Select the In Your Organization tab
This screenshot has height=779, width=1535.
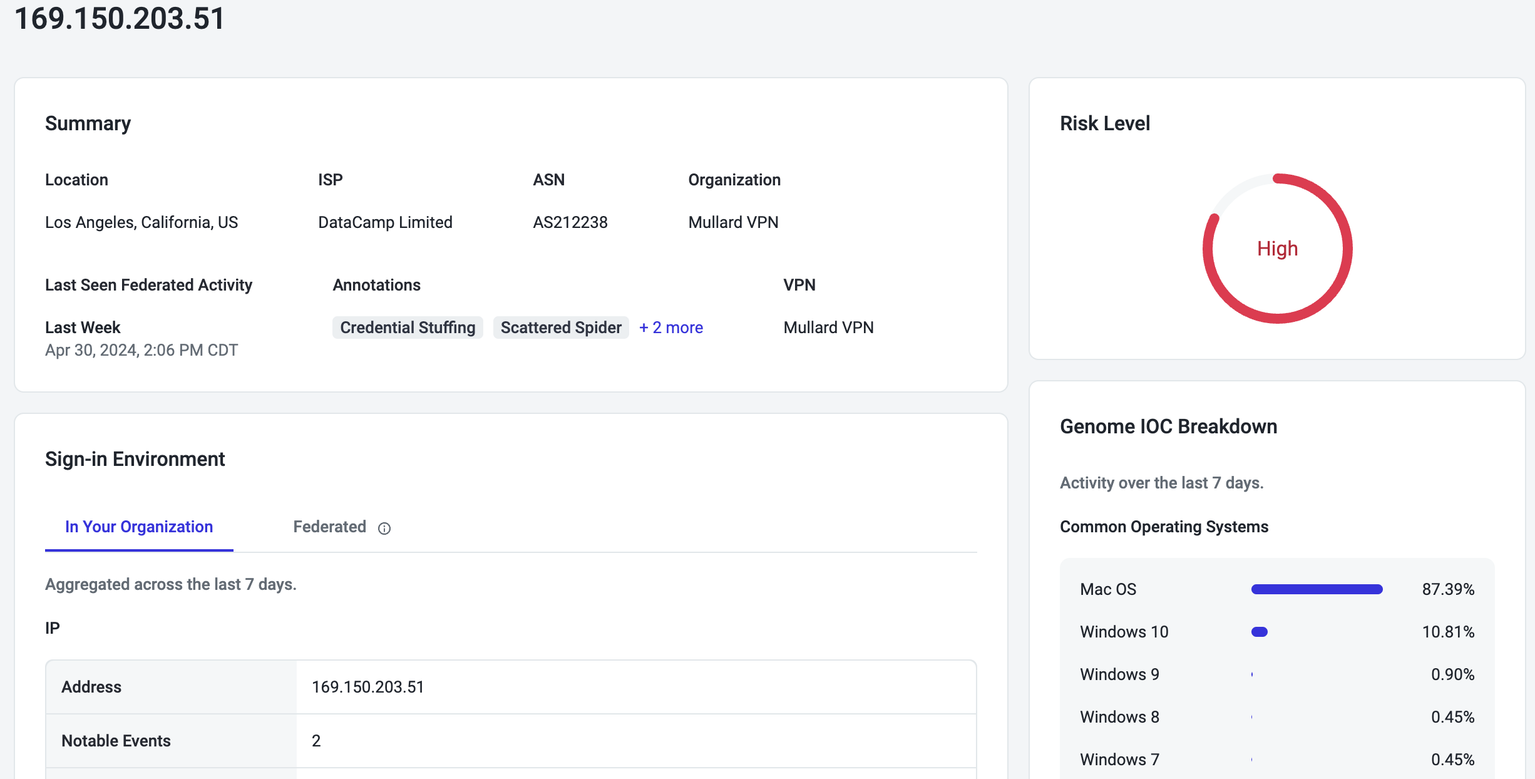(x=139, y=527)
